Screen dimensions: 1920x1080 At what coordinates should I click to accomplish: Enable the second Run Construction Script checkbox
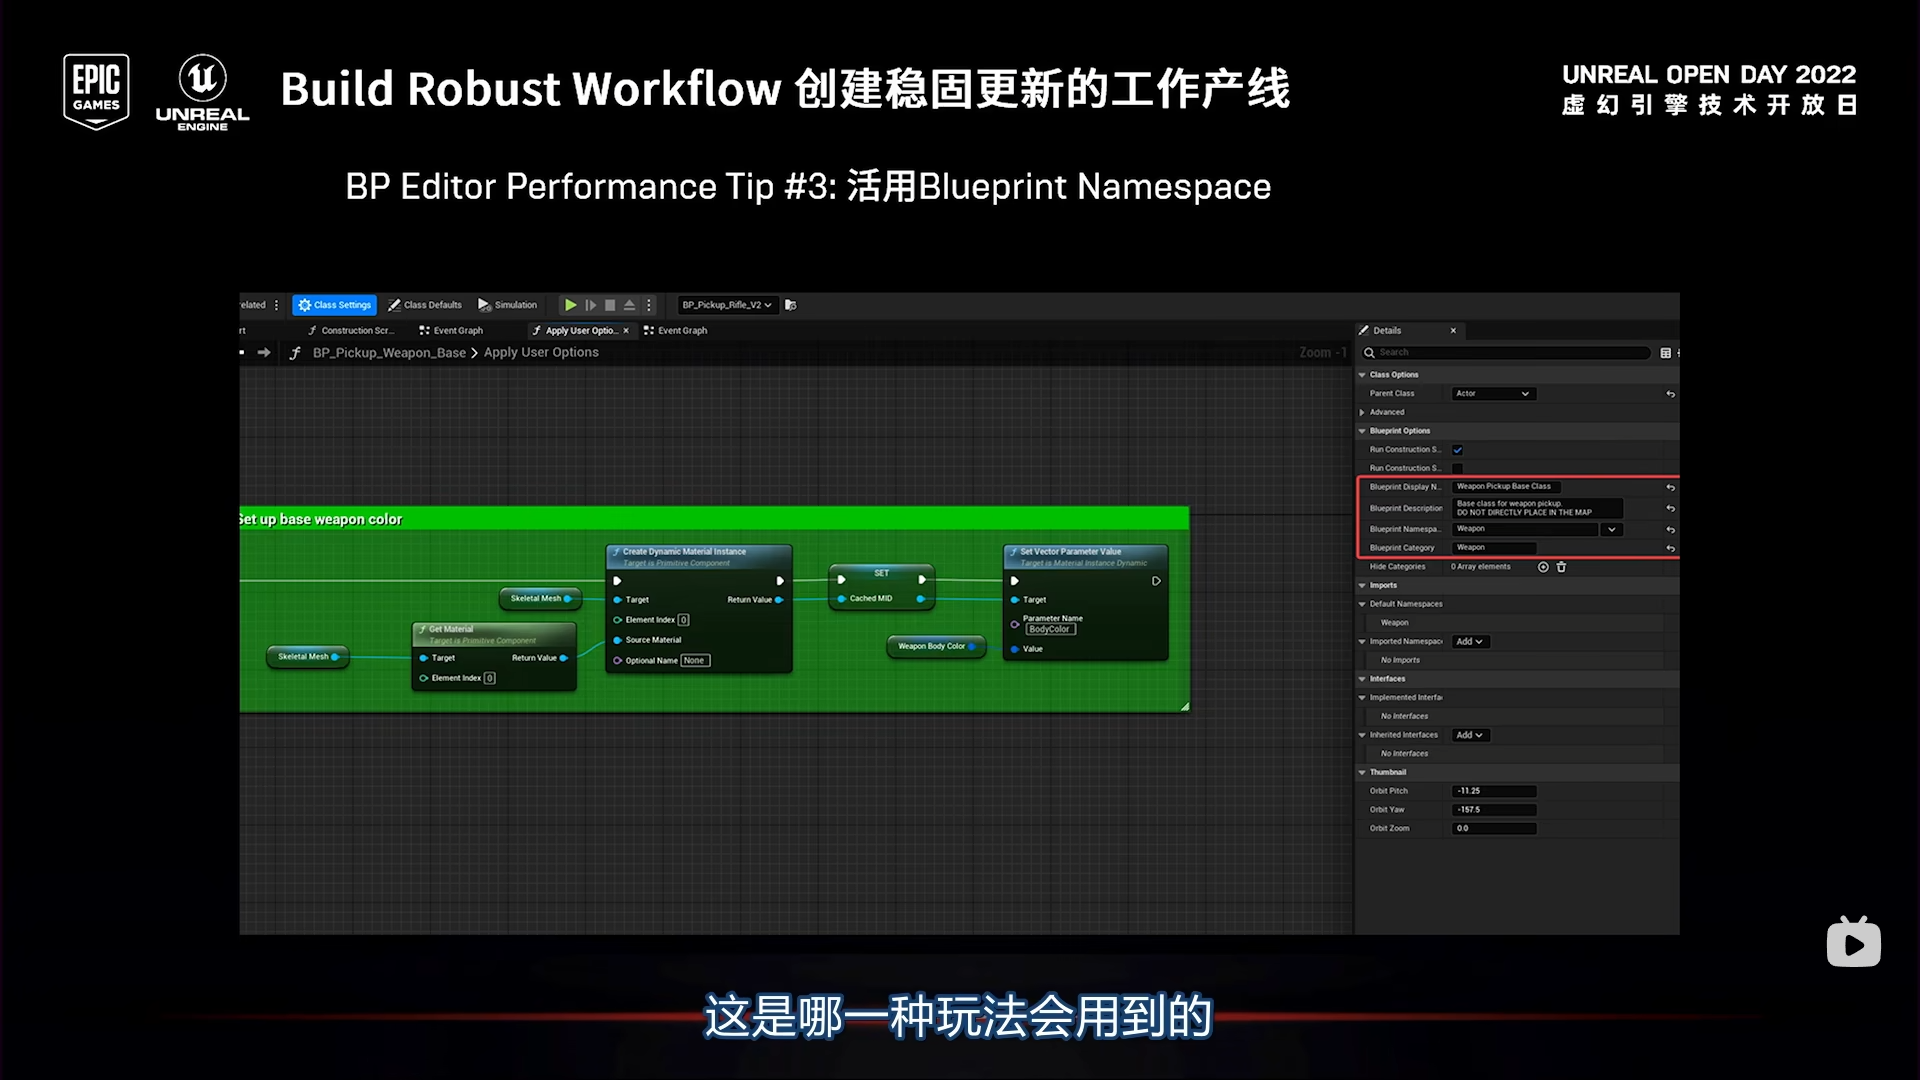coord(1457,469)
